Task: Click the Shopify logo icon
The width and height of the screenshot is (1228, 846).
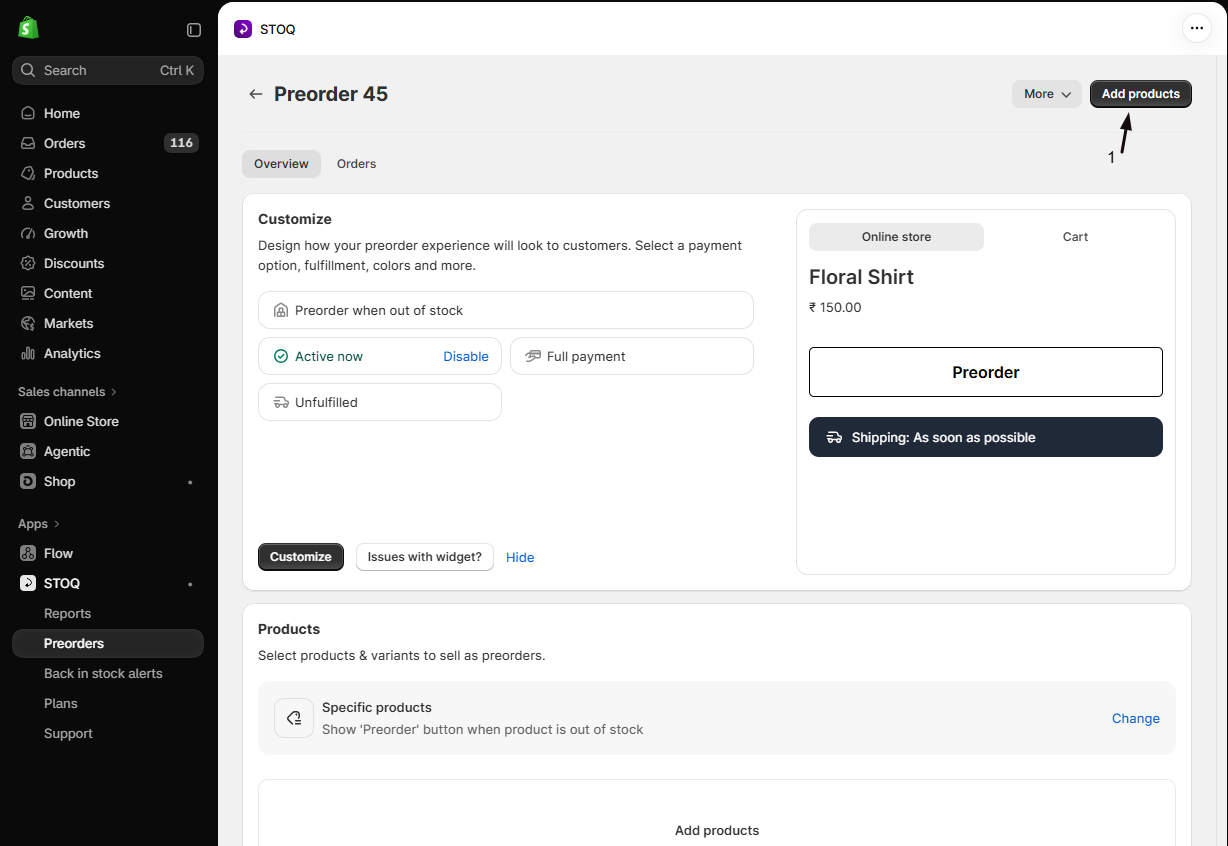Action: (x=28, y=28)
